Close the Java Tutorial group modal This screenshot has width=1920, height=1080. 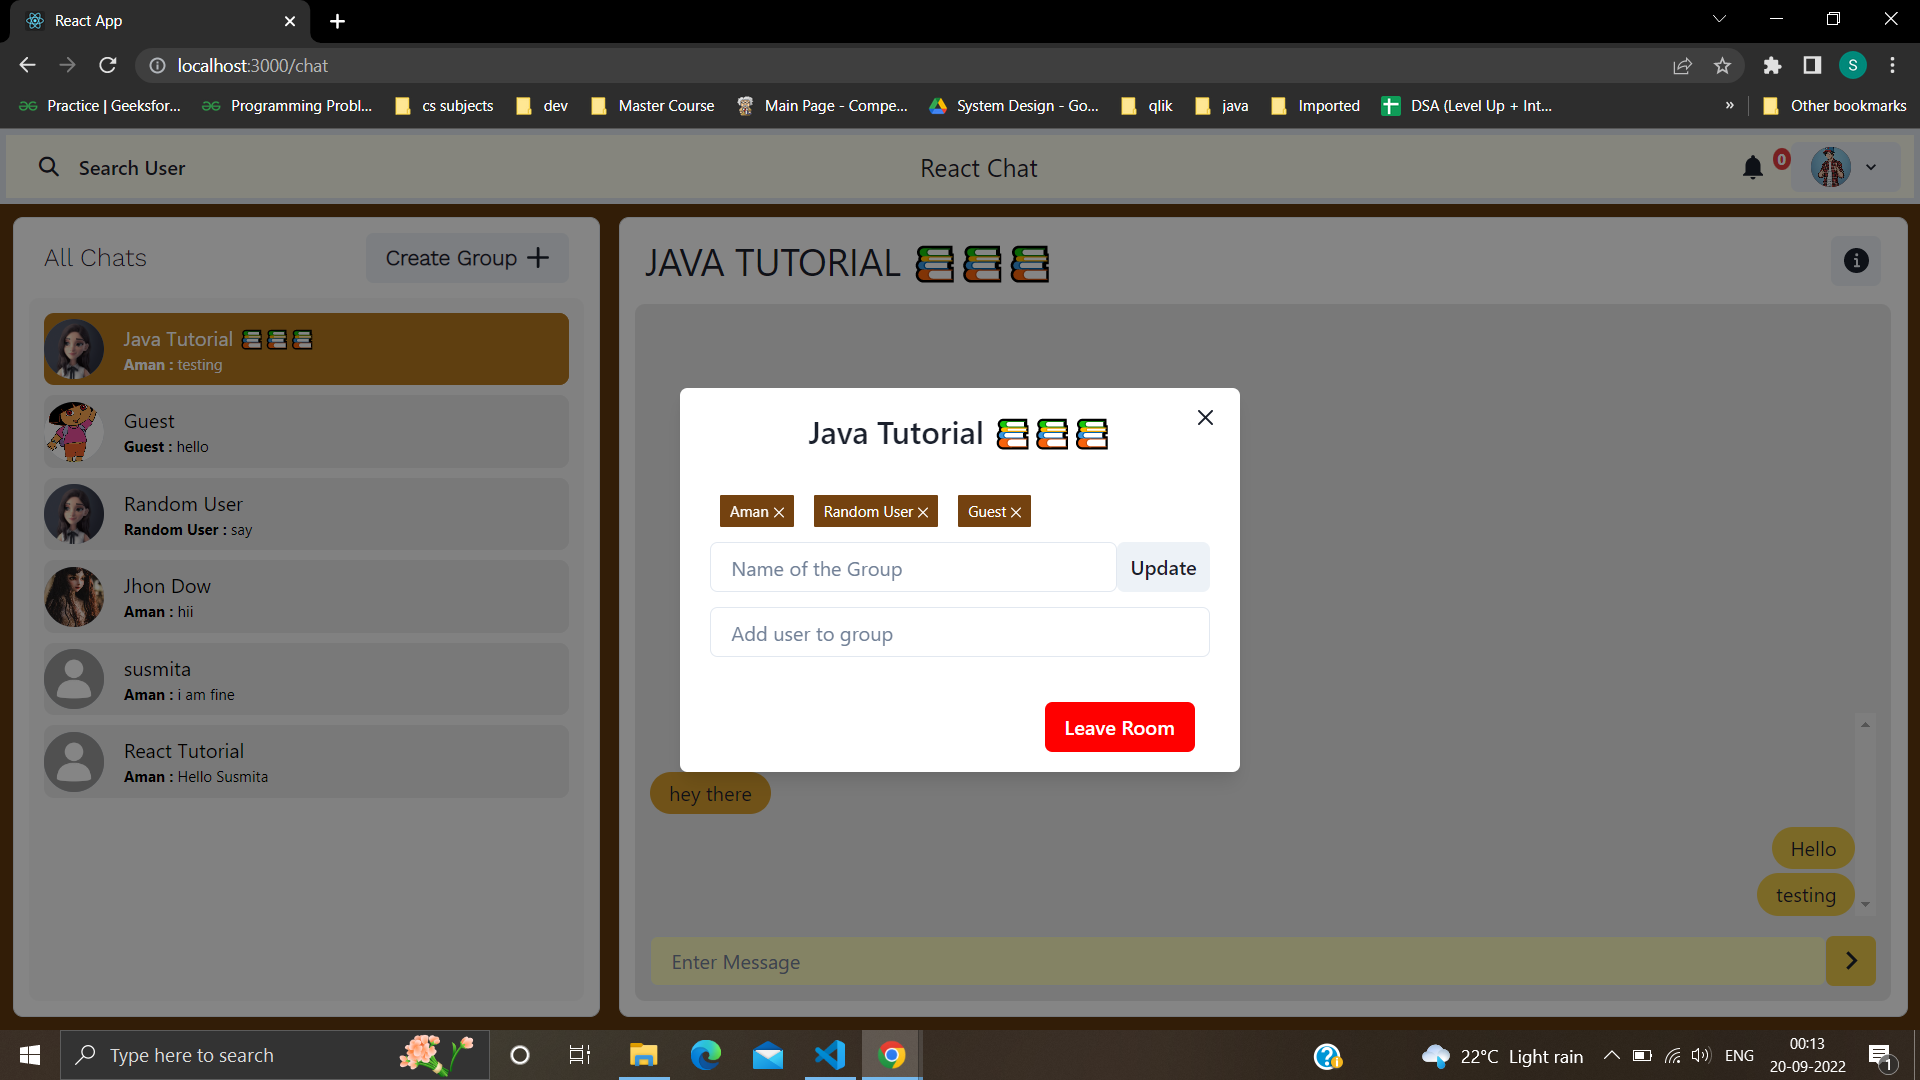1205,418
